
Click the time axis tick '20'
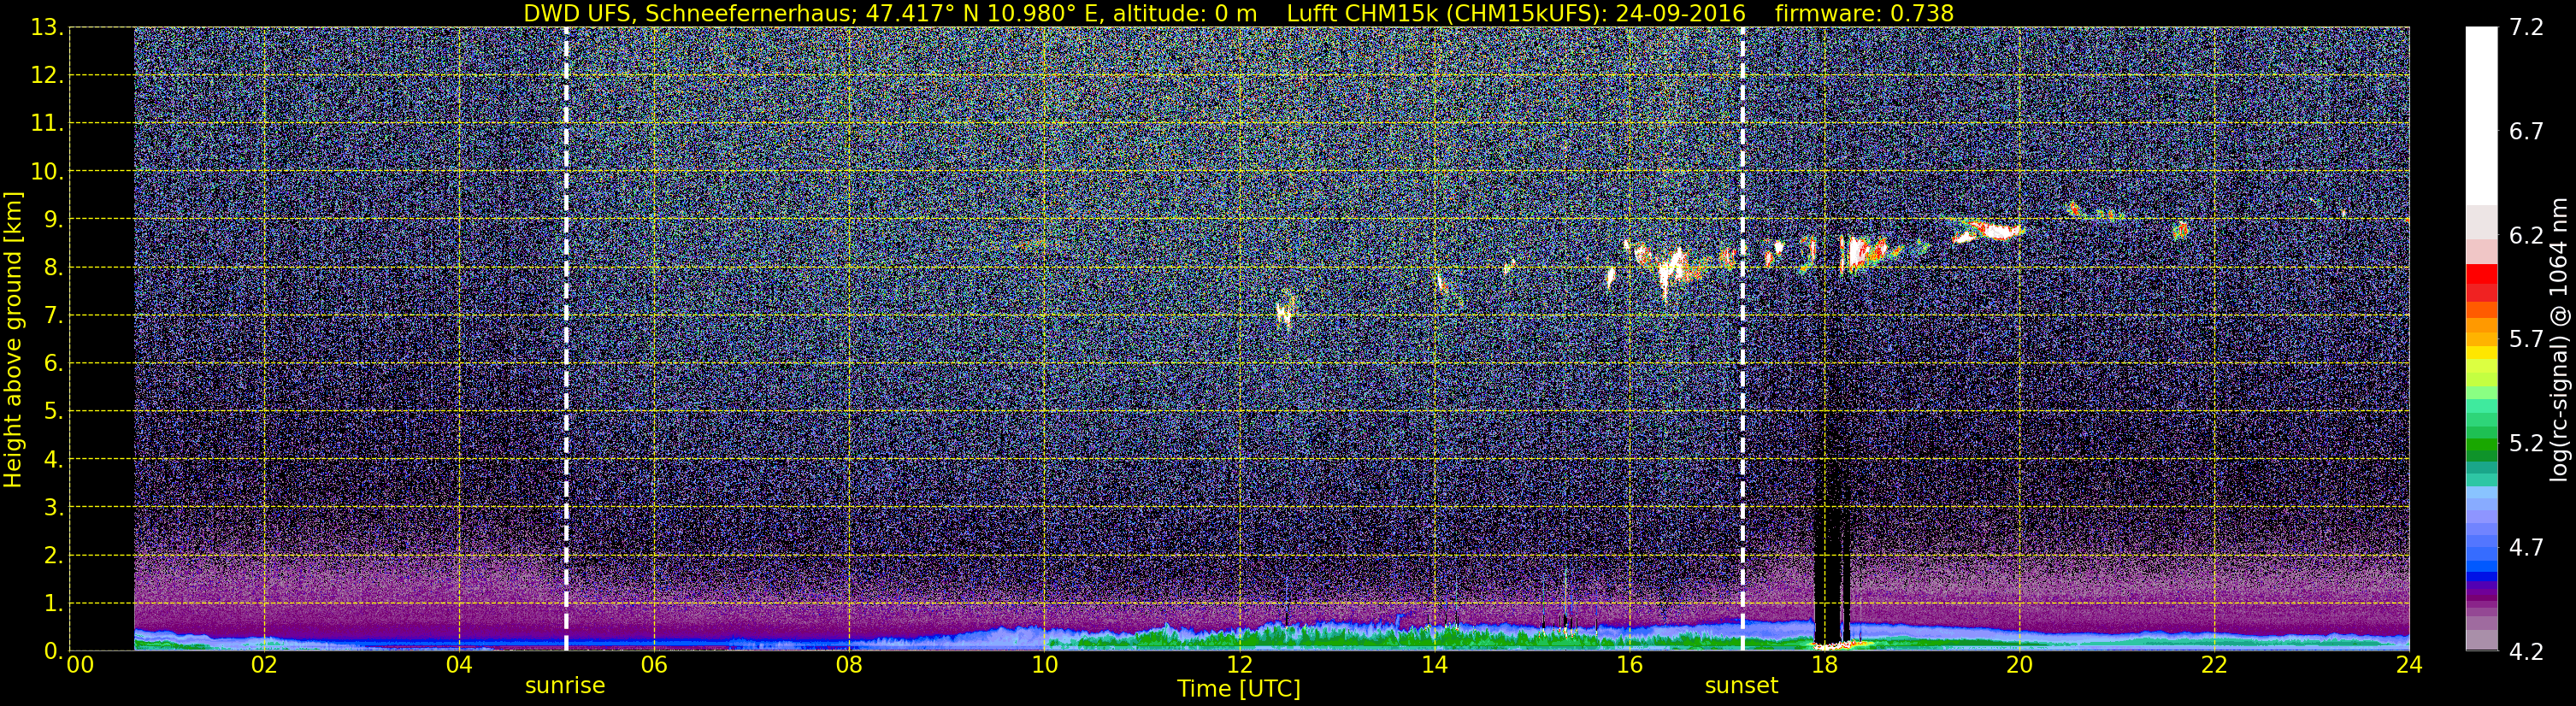coord(2019,666)
